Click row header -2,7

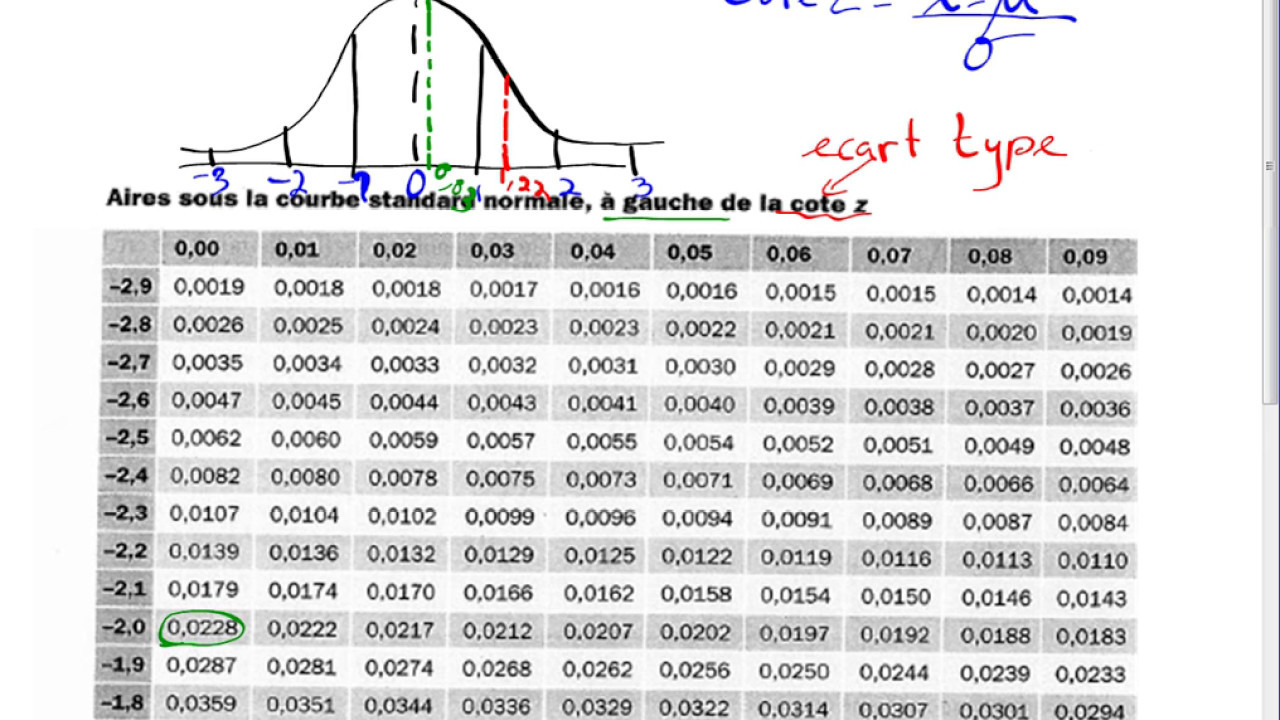(x=130, y=363)
